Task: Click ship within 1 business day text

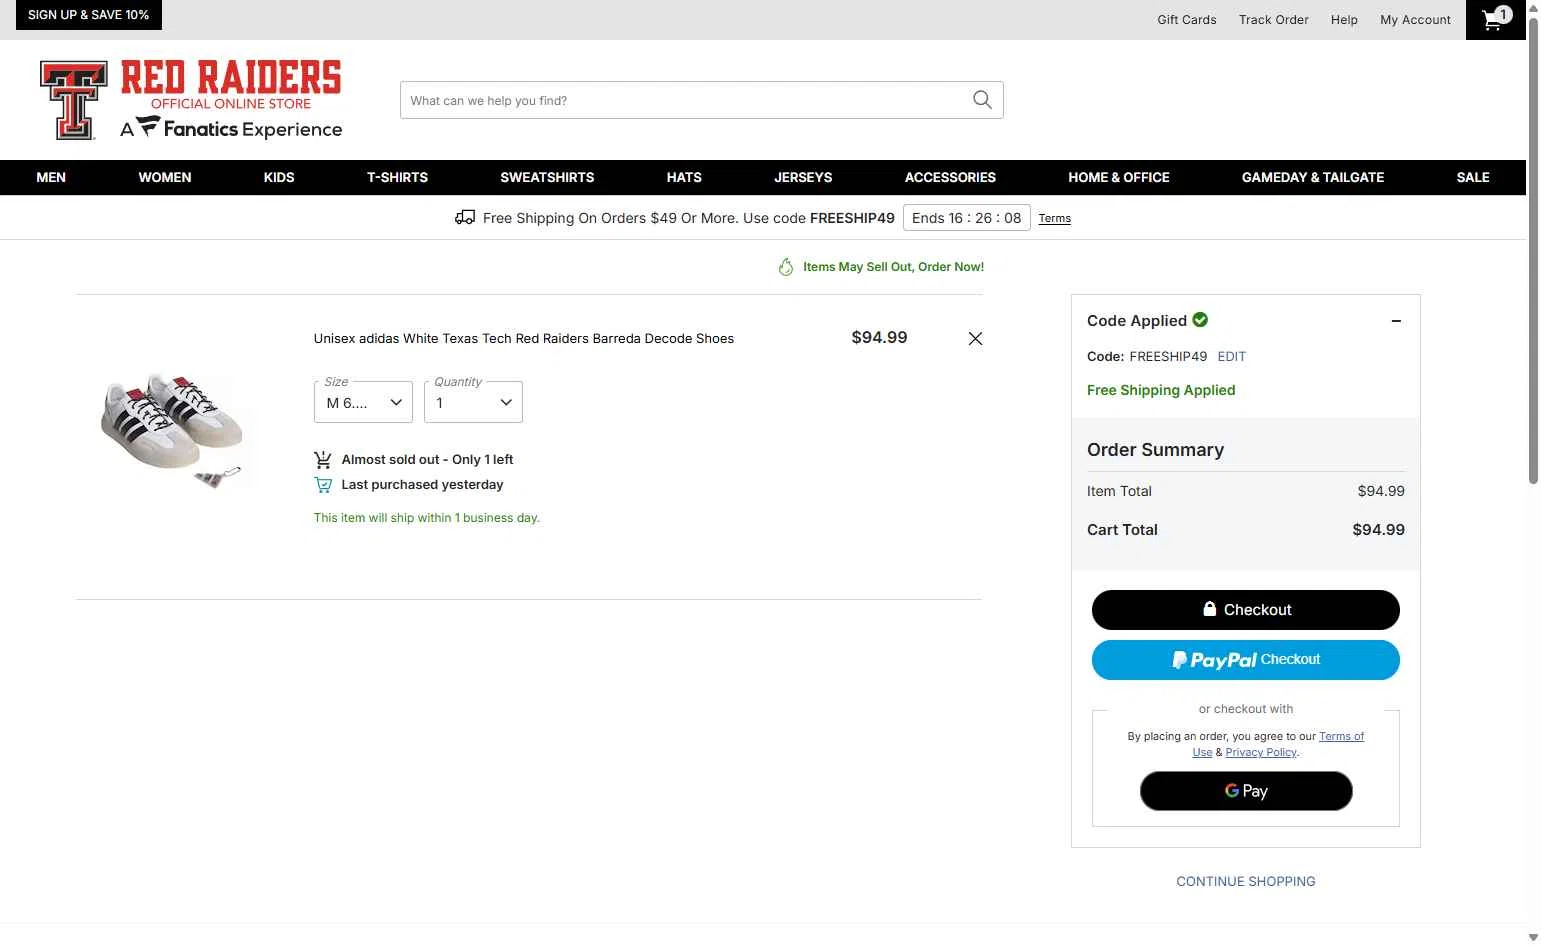Action: point(426,518)
